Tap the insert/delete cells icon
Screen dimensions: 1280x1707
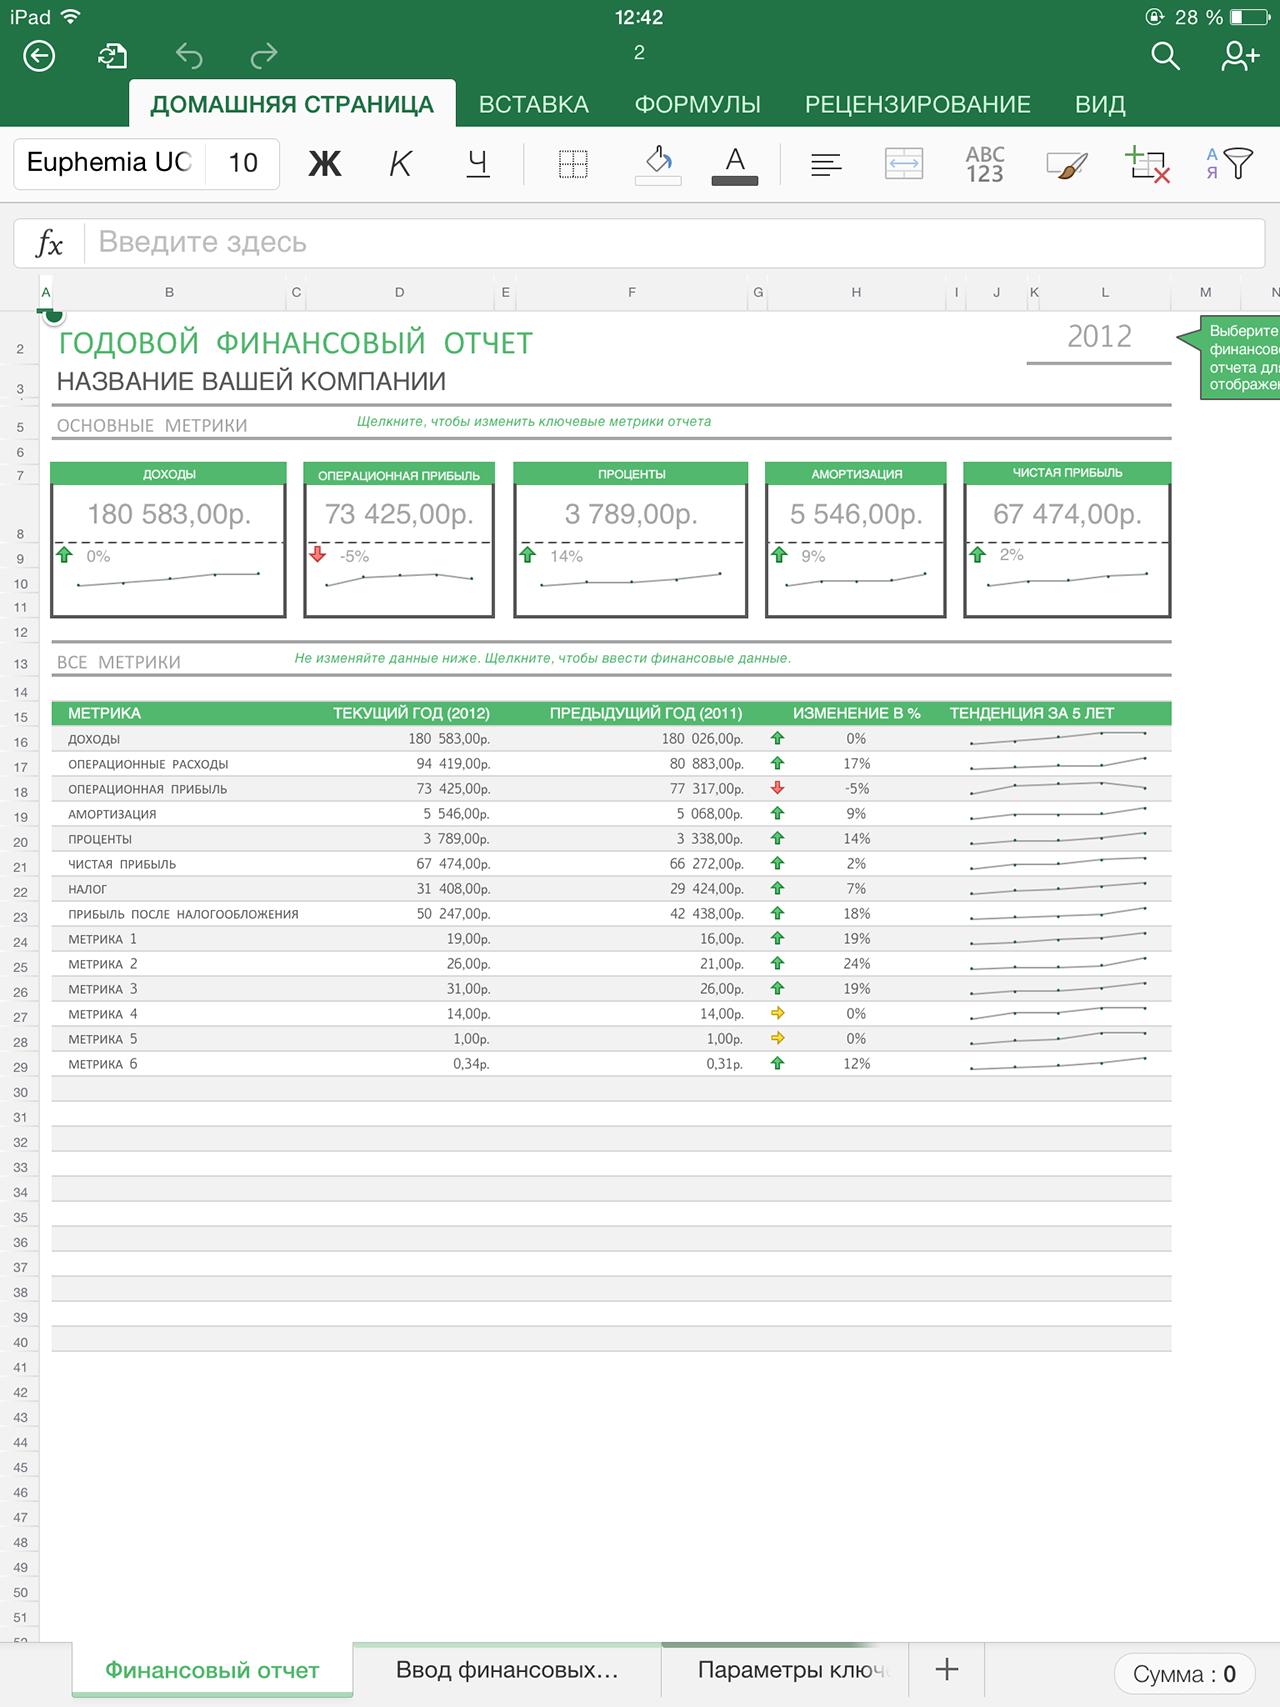pyautogui.click(x=1147, y=164)
